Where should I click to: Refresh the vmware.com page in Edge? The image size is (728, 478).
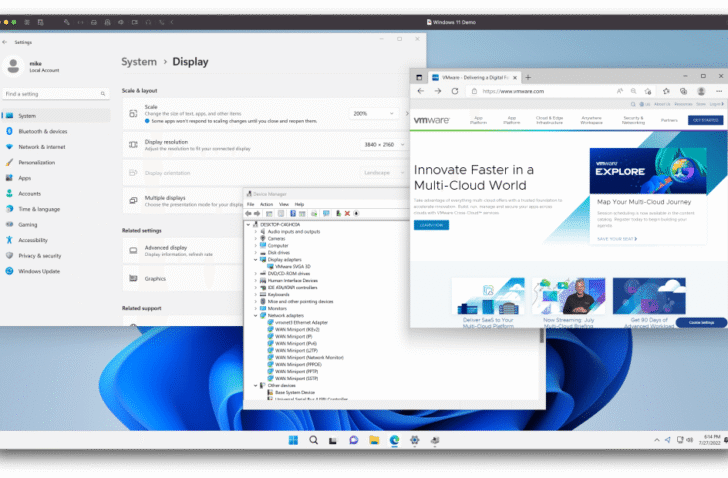[x=455, y=91]
